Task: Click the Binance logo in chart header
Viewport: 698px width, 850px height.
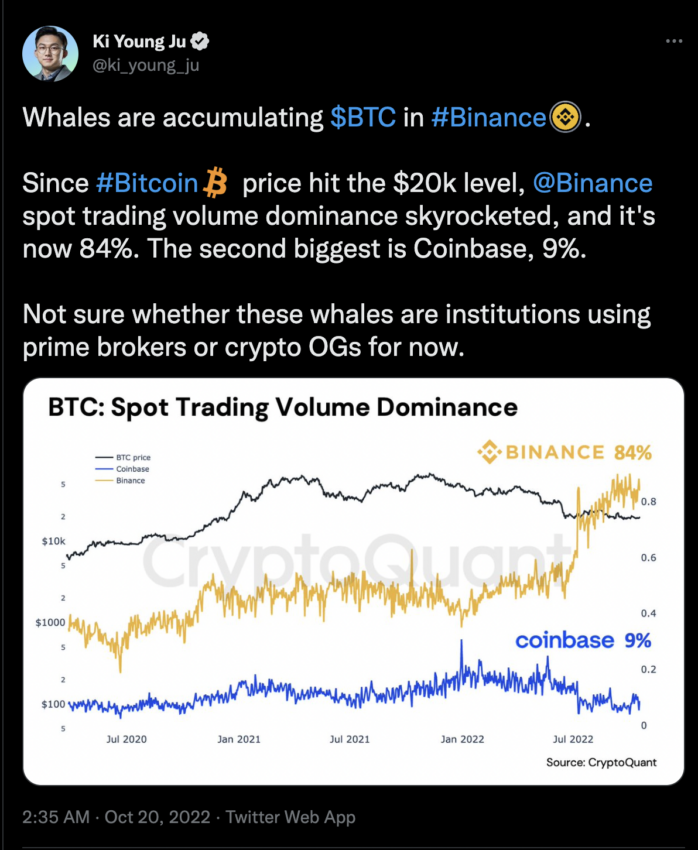Action: pos(489,452)
